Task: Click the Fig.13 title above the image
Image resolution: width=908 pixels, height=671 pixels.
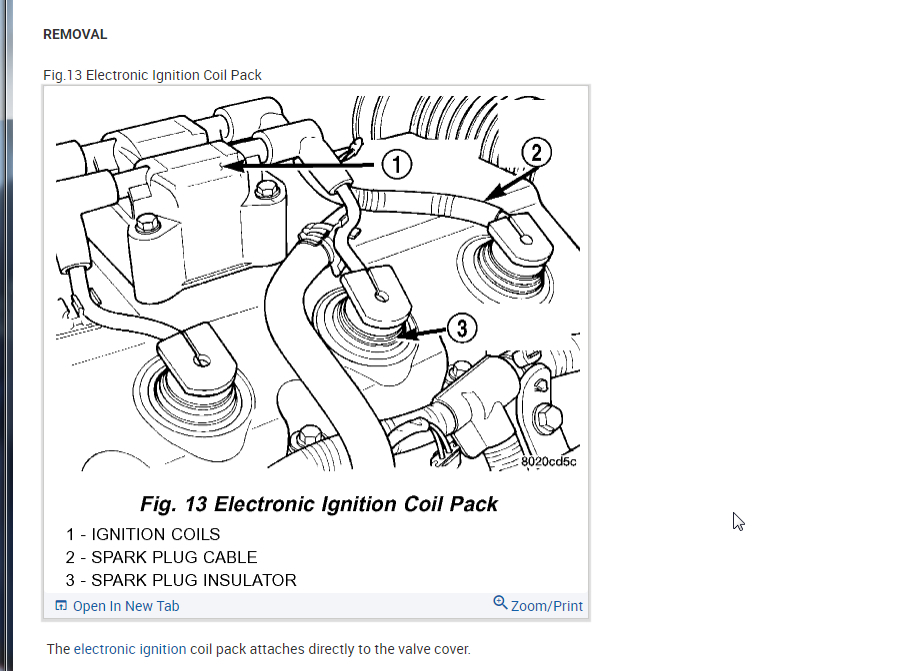Action: click(x=152, y=75)
